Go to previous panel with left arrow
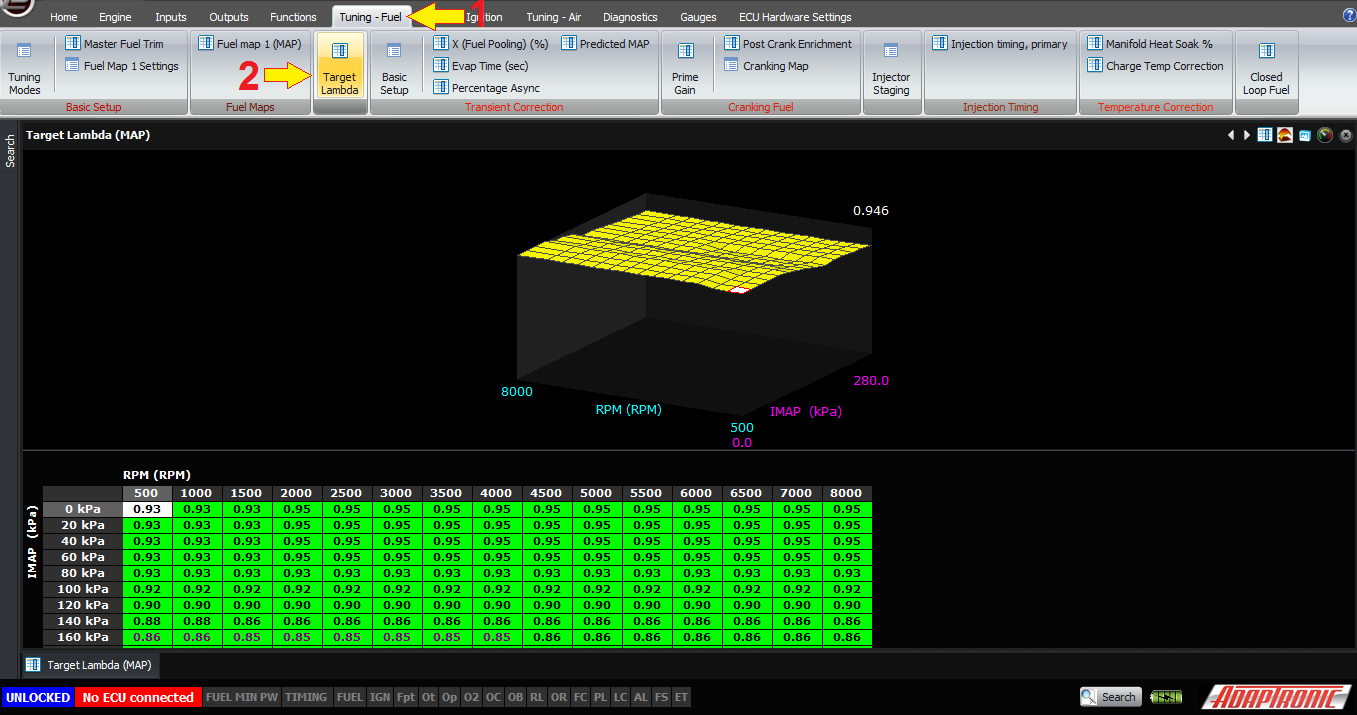 (x=1231, y=135)
